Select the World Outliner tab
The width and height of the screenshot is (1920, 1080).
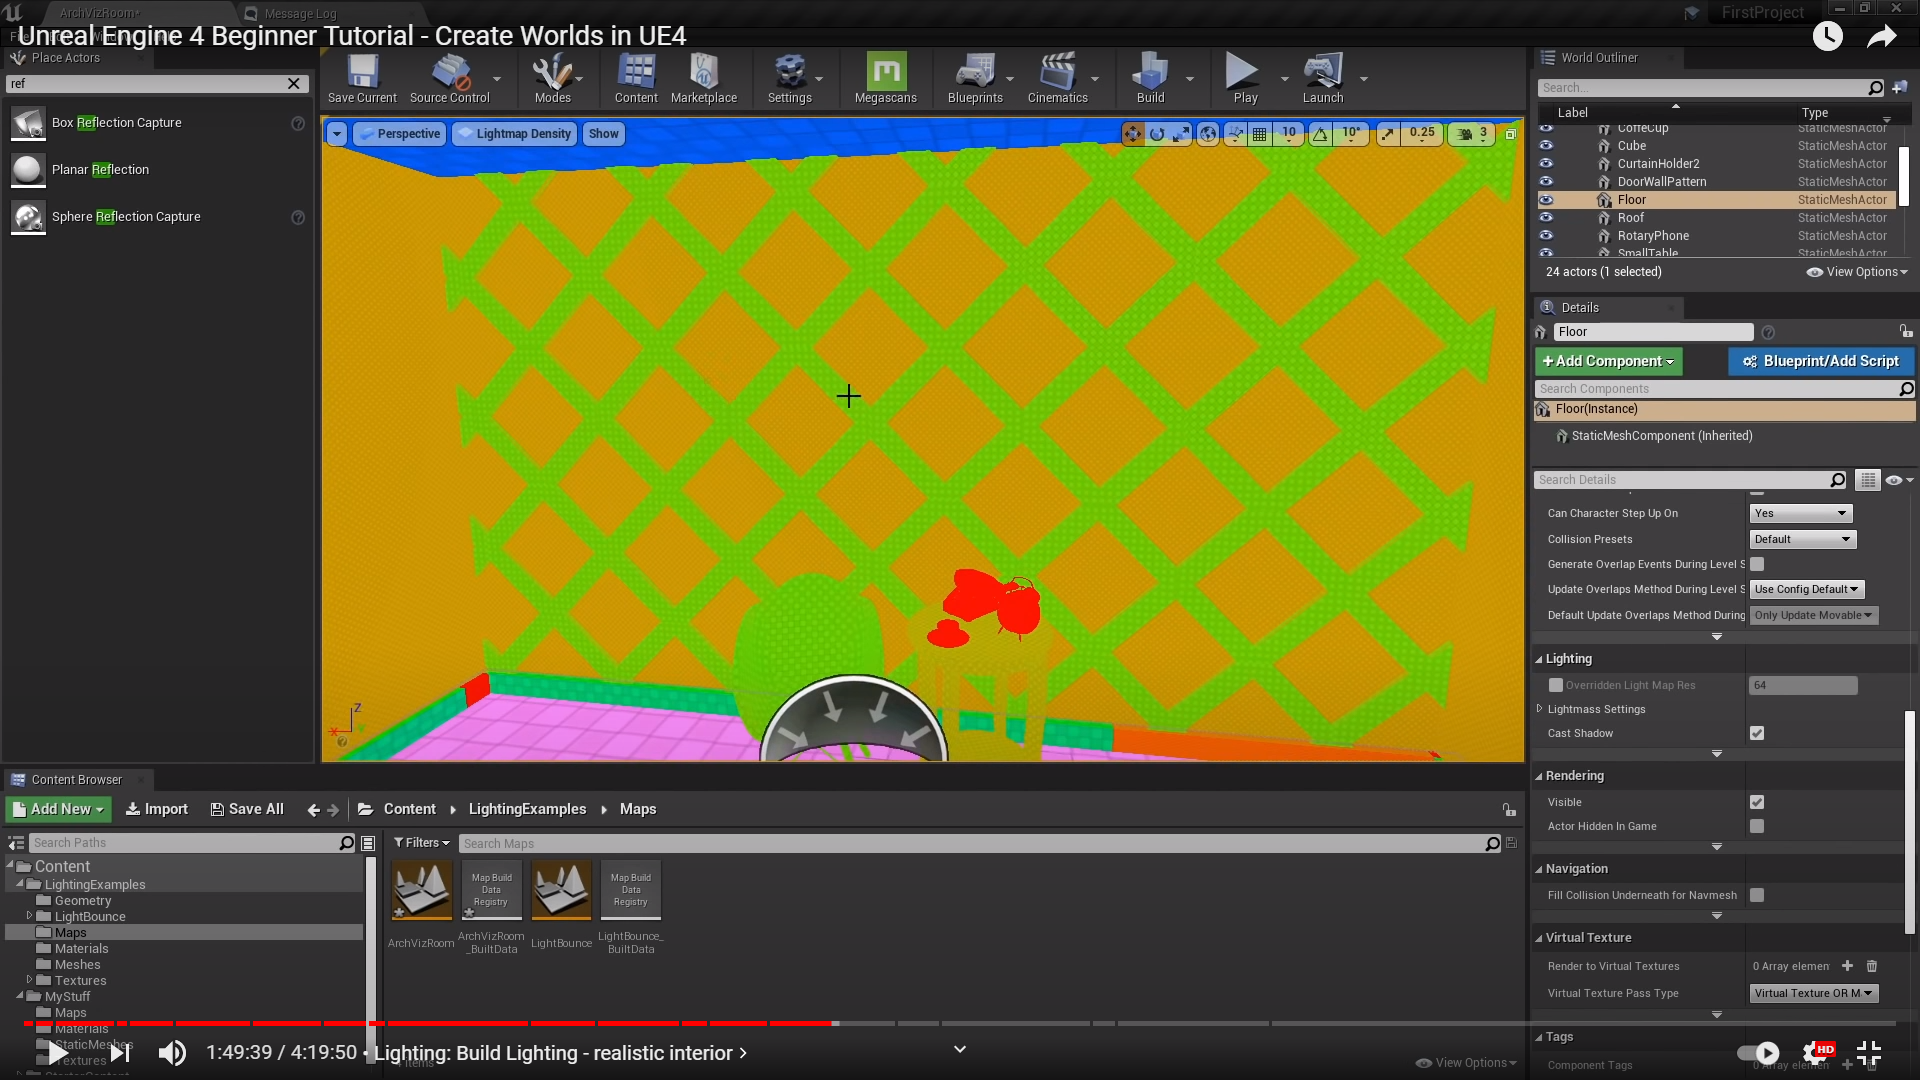[1599, 58]
